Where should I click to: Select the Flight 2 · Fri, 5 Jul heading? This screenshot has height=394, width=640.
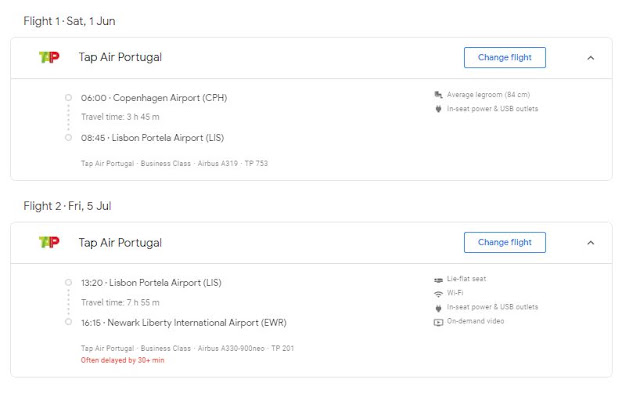point(67,206)
